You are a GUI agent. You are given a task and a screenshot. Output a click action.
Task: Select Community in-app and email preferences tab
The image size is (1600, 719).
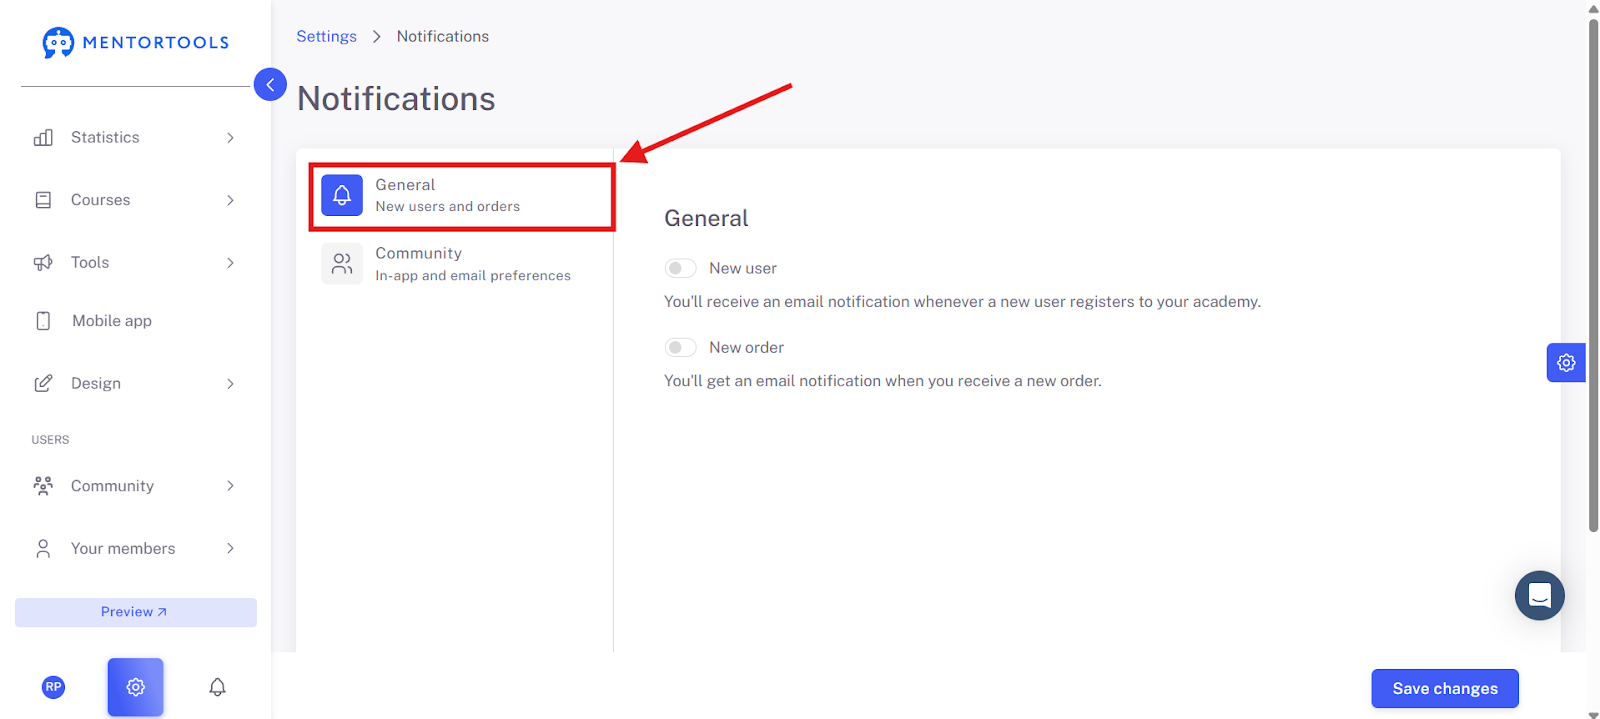point(461,264)
